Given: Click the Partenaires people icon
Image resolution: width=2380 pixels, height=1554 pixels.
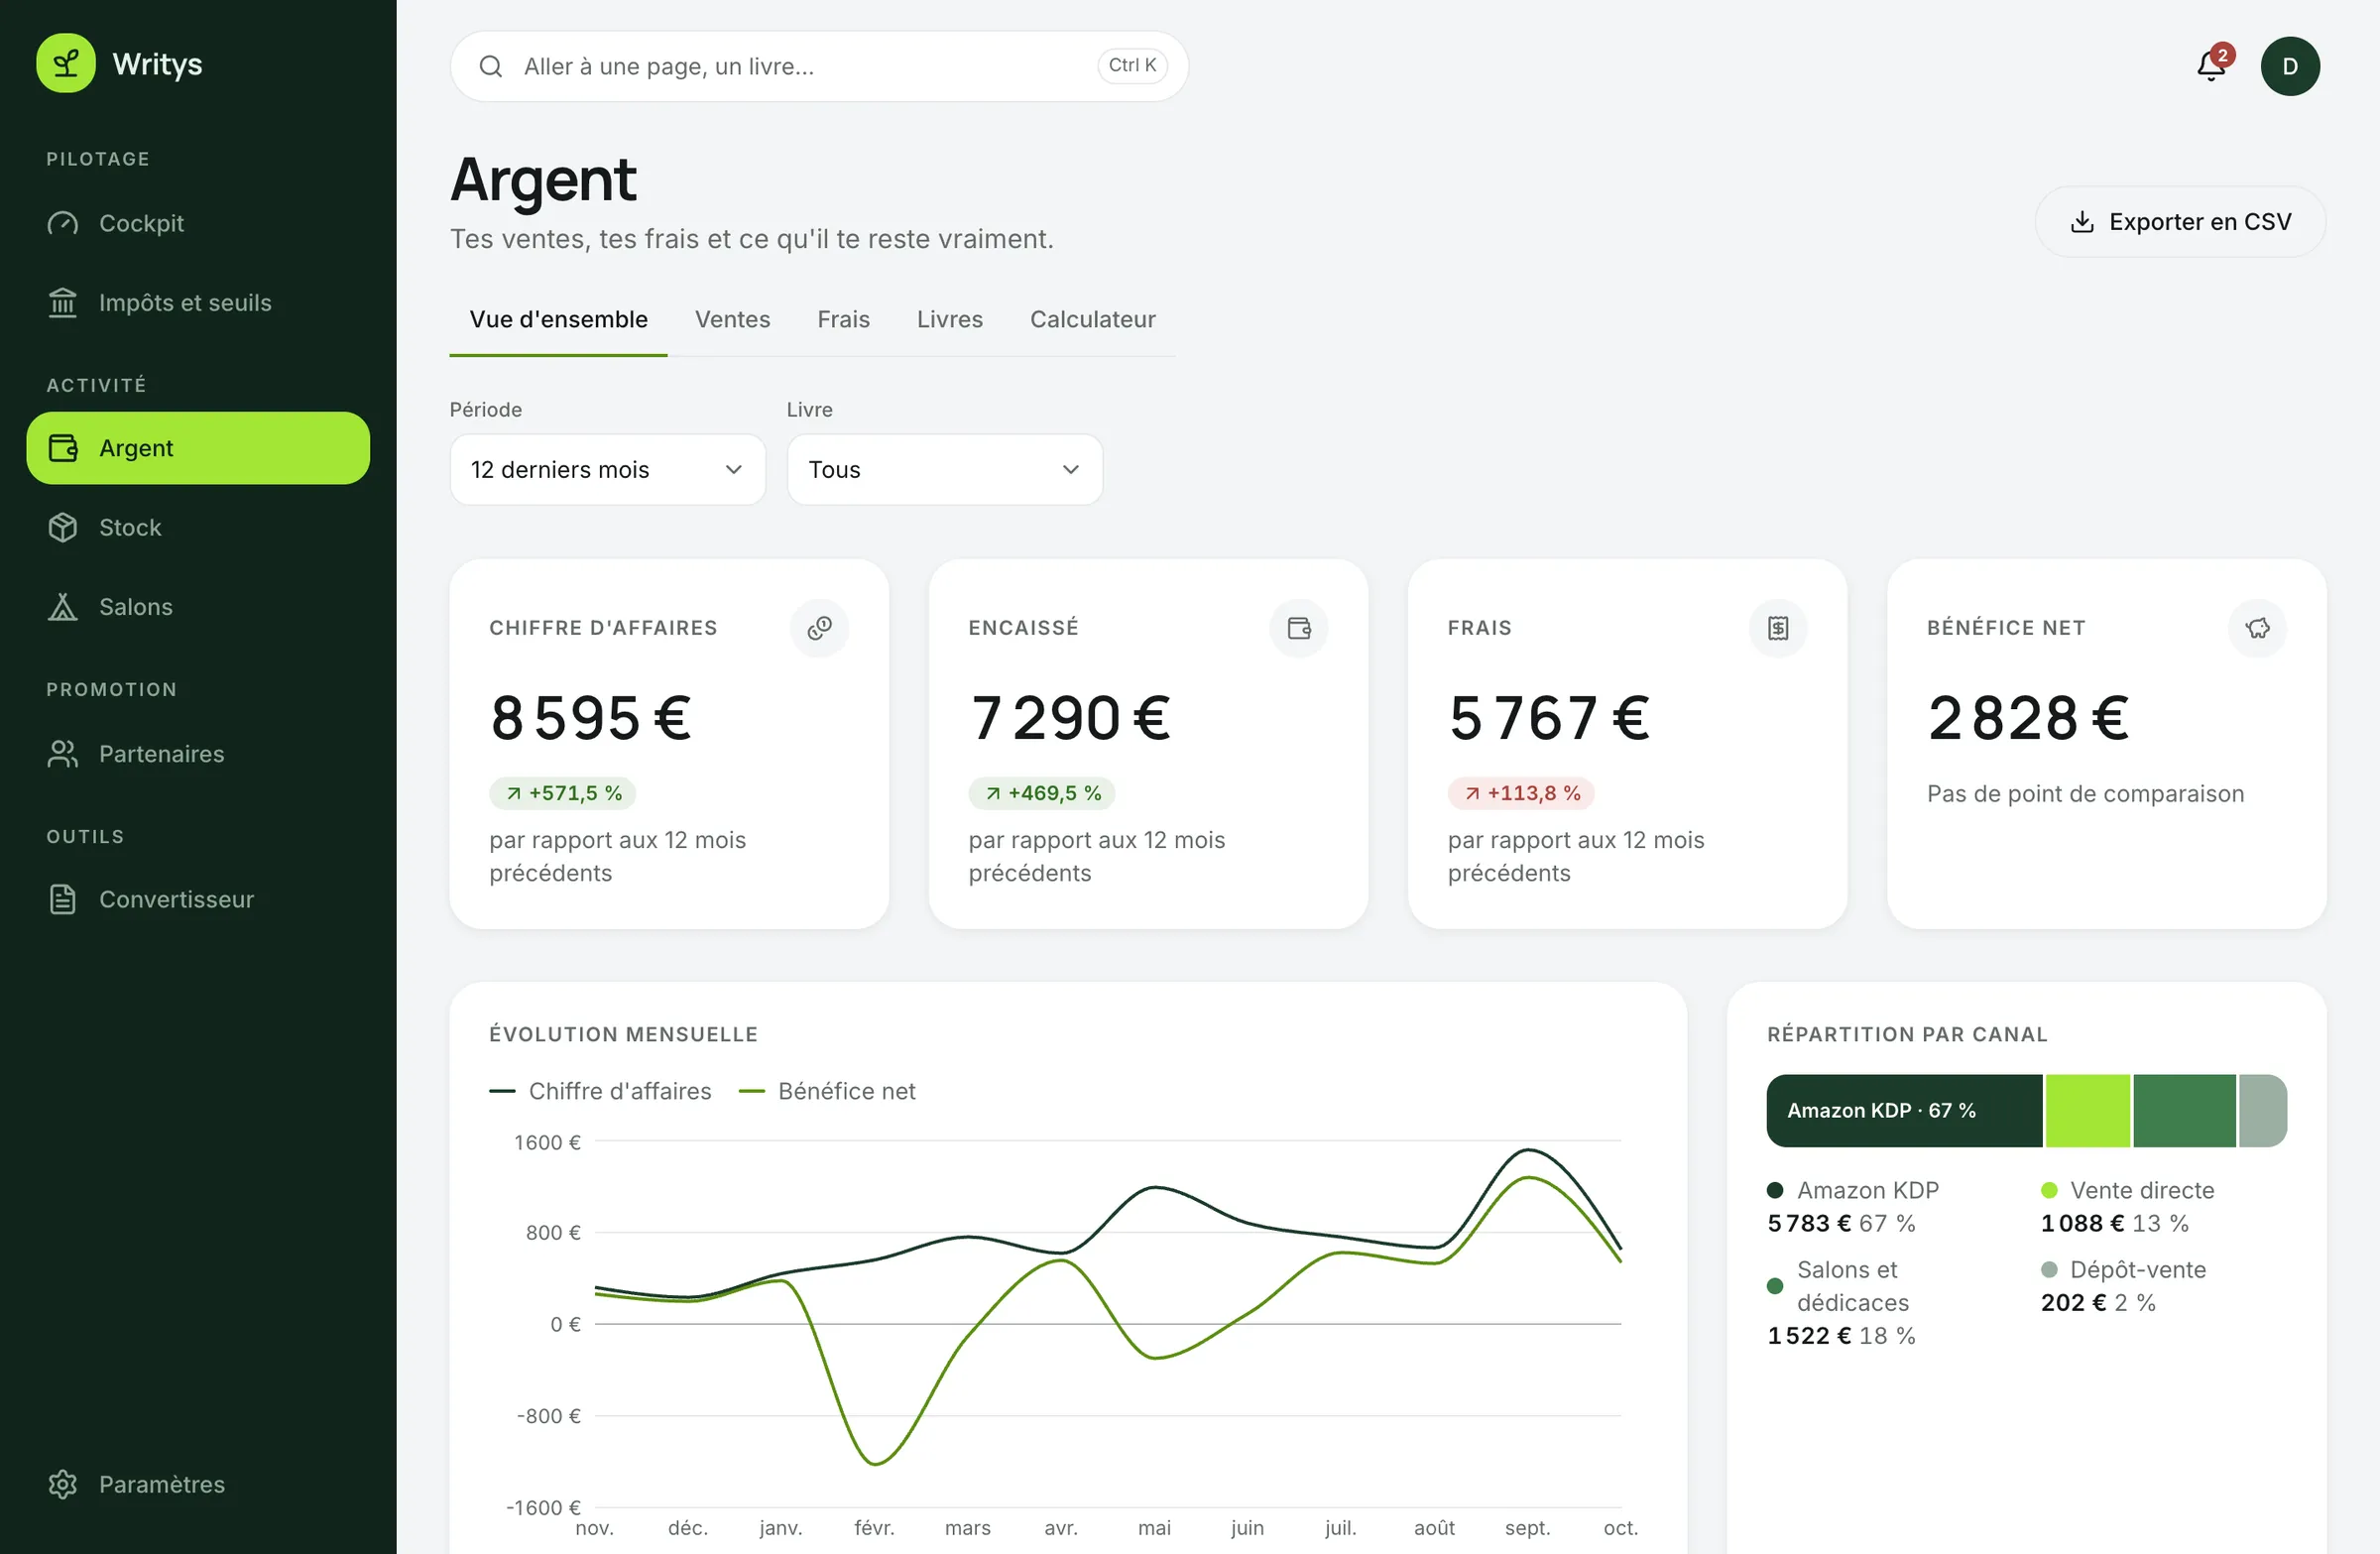Looking at the screenshot, I should 63,754.
